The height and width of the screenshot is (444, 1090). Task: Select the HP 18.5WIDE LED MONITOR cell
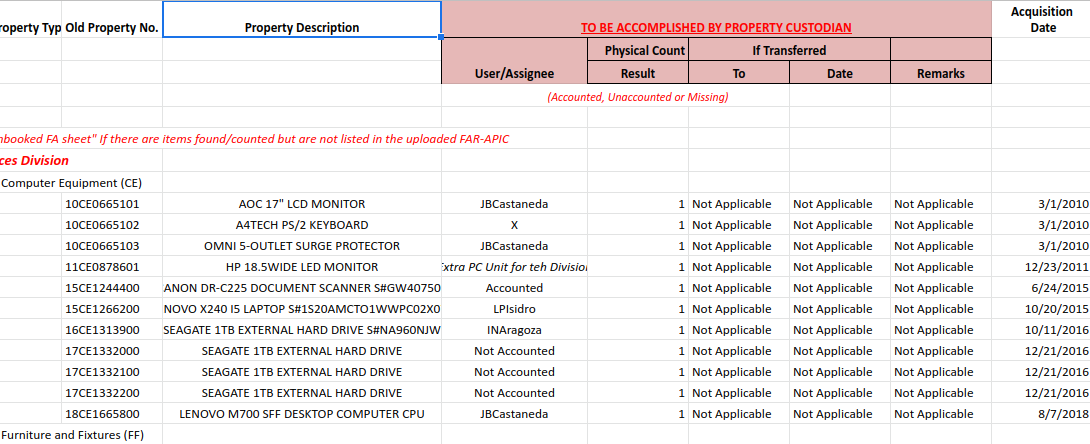302,267
